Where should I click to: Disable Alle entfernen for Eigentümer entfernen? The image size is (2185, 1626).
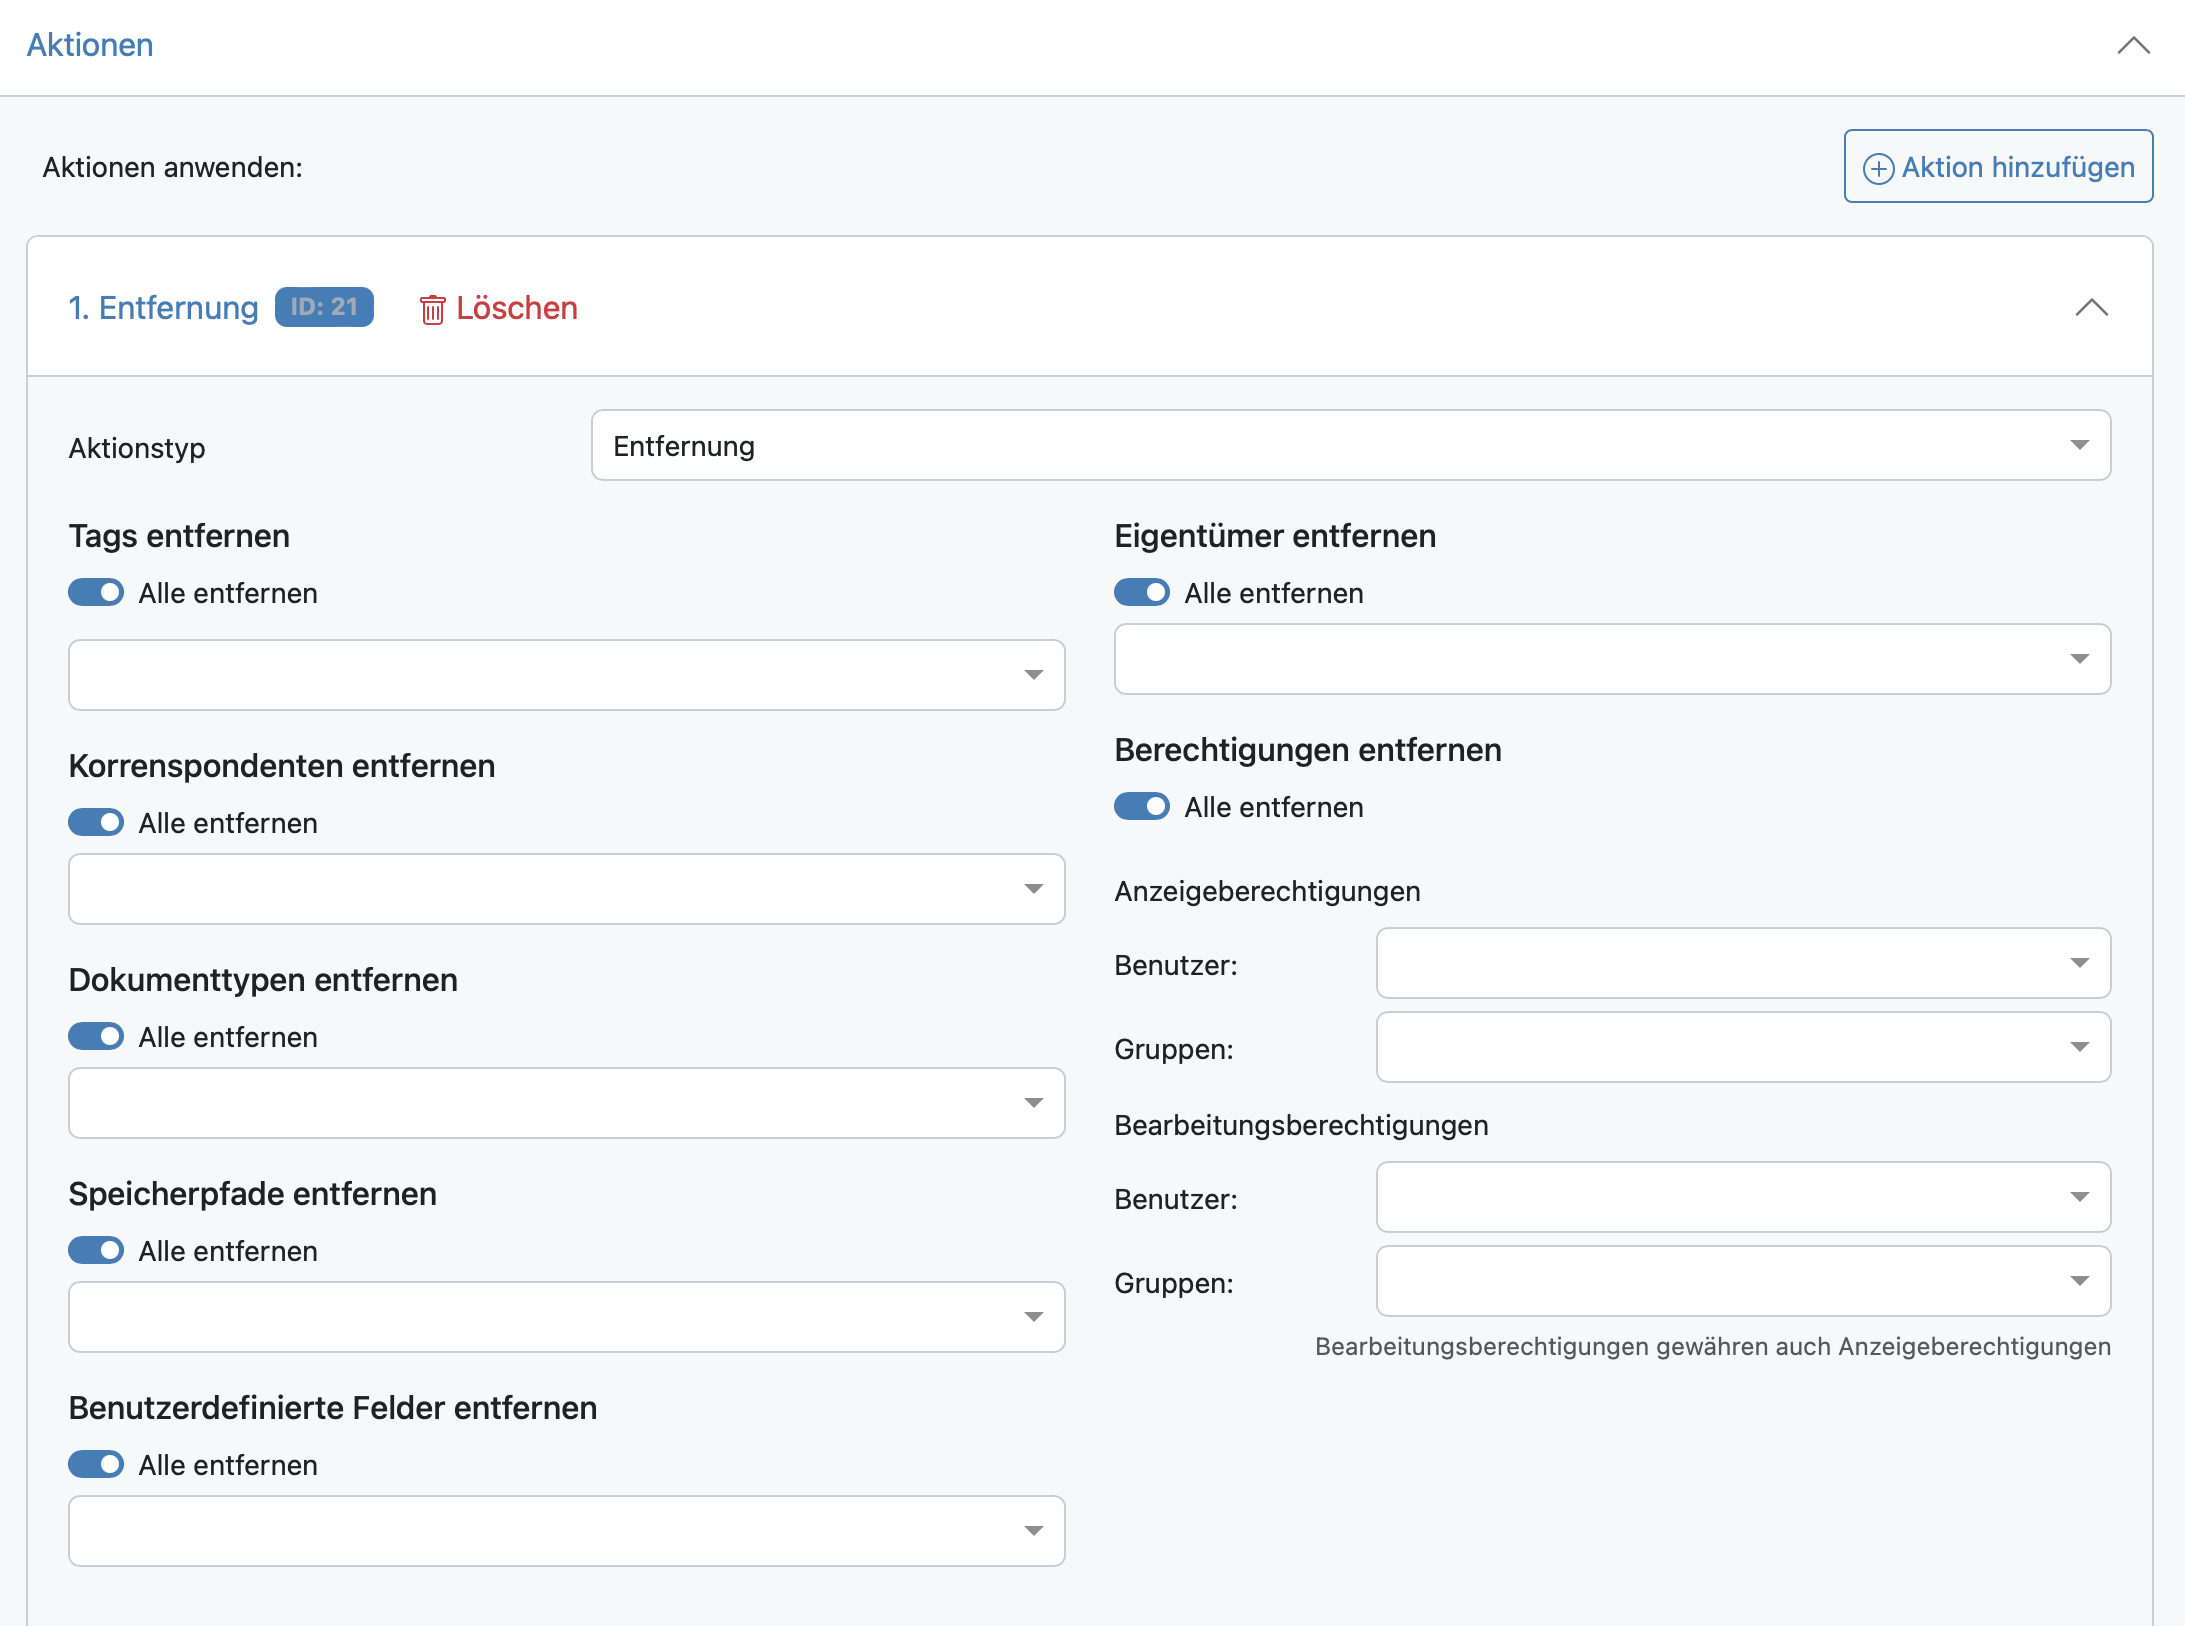coord(1142,593)
